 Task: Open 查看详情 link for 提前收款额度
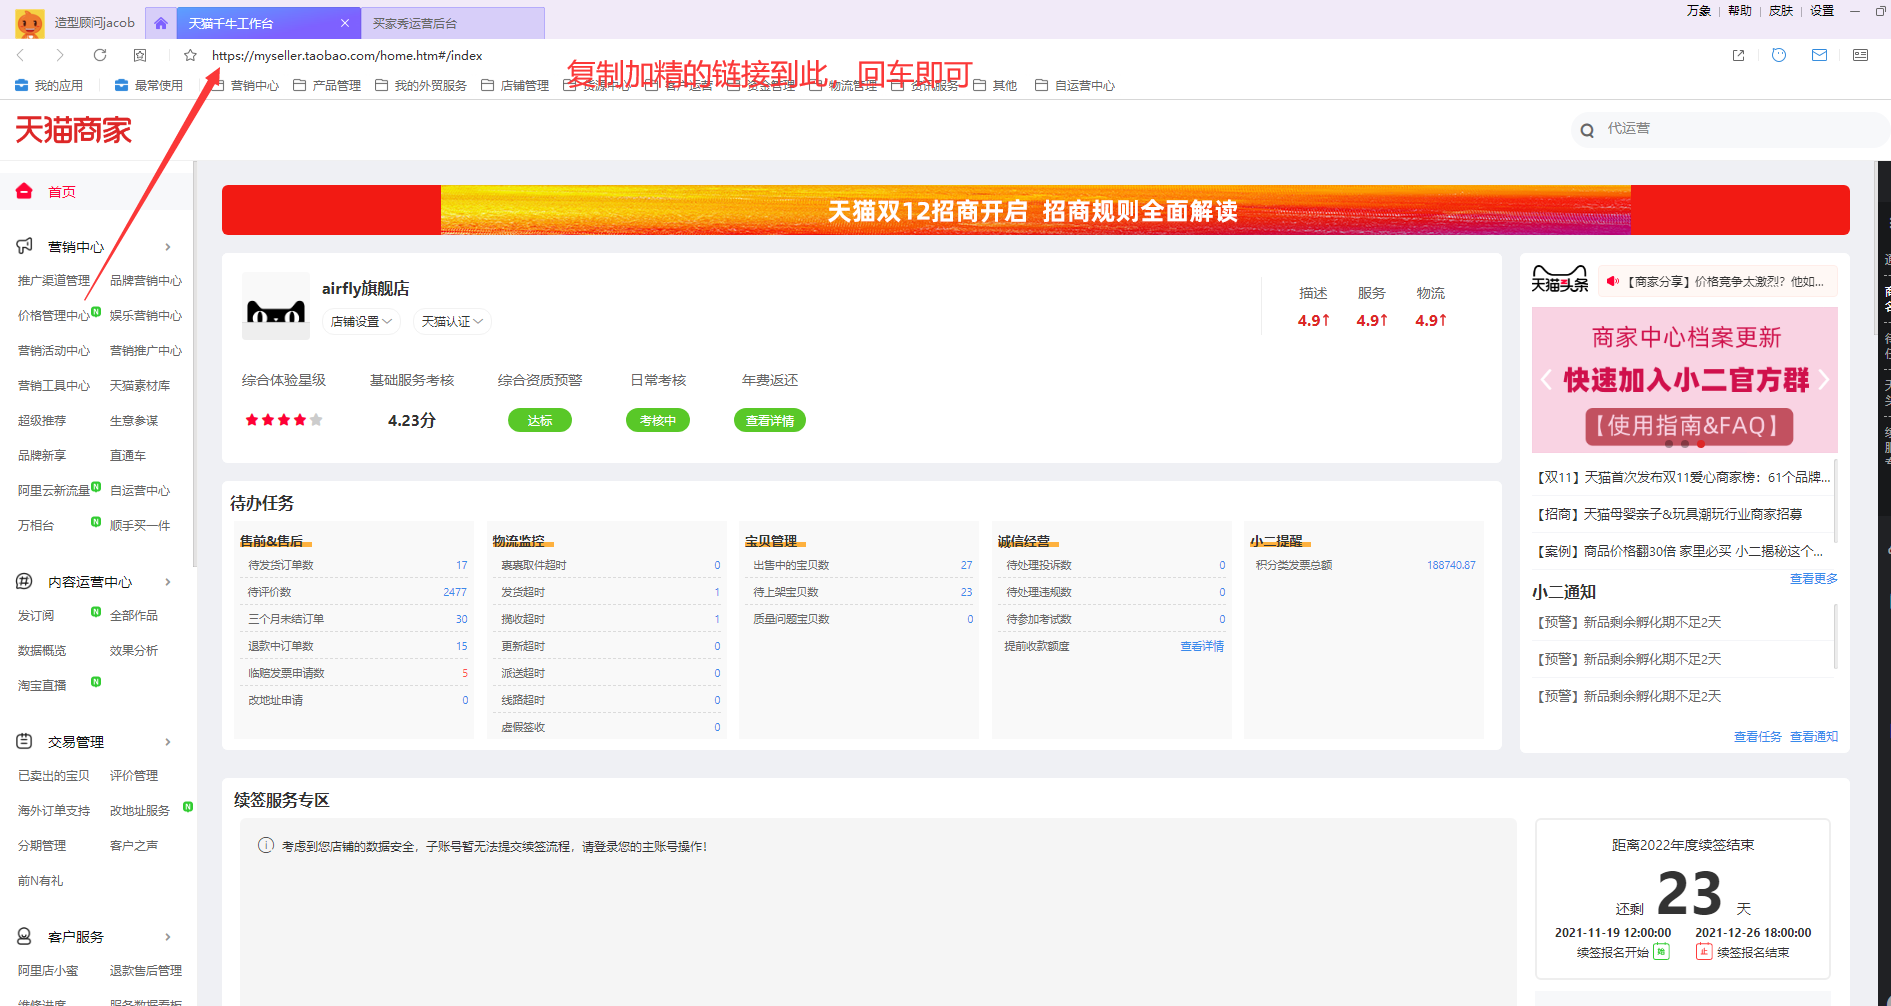[1202, 646]
